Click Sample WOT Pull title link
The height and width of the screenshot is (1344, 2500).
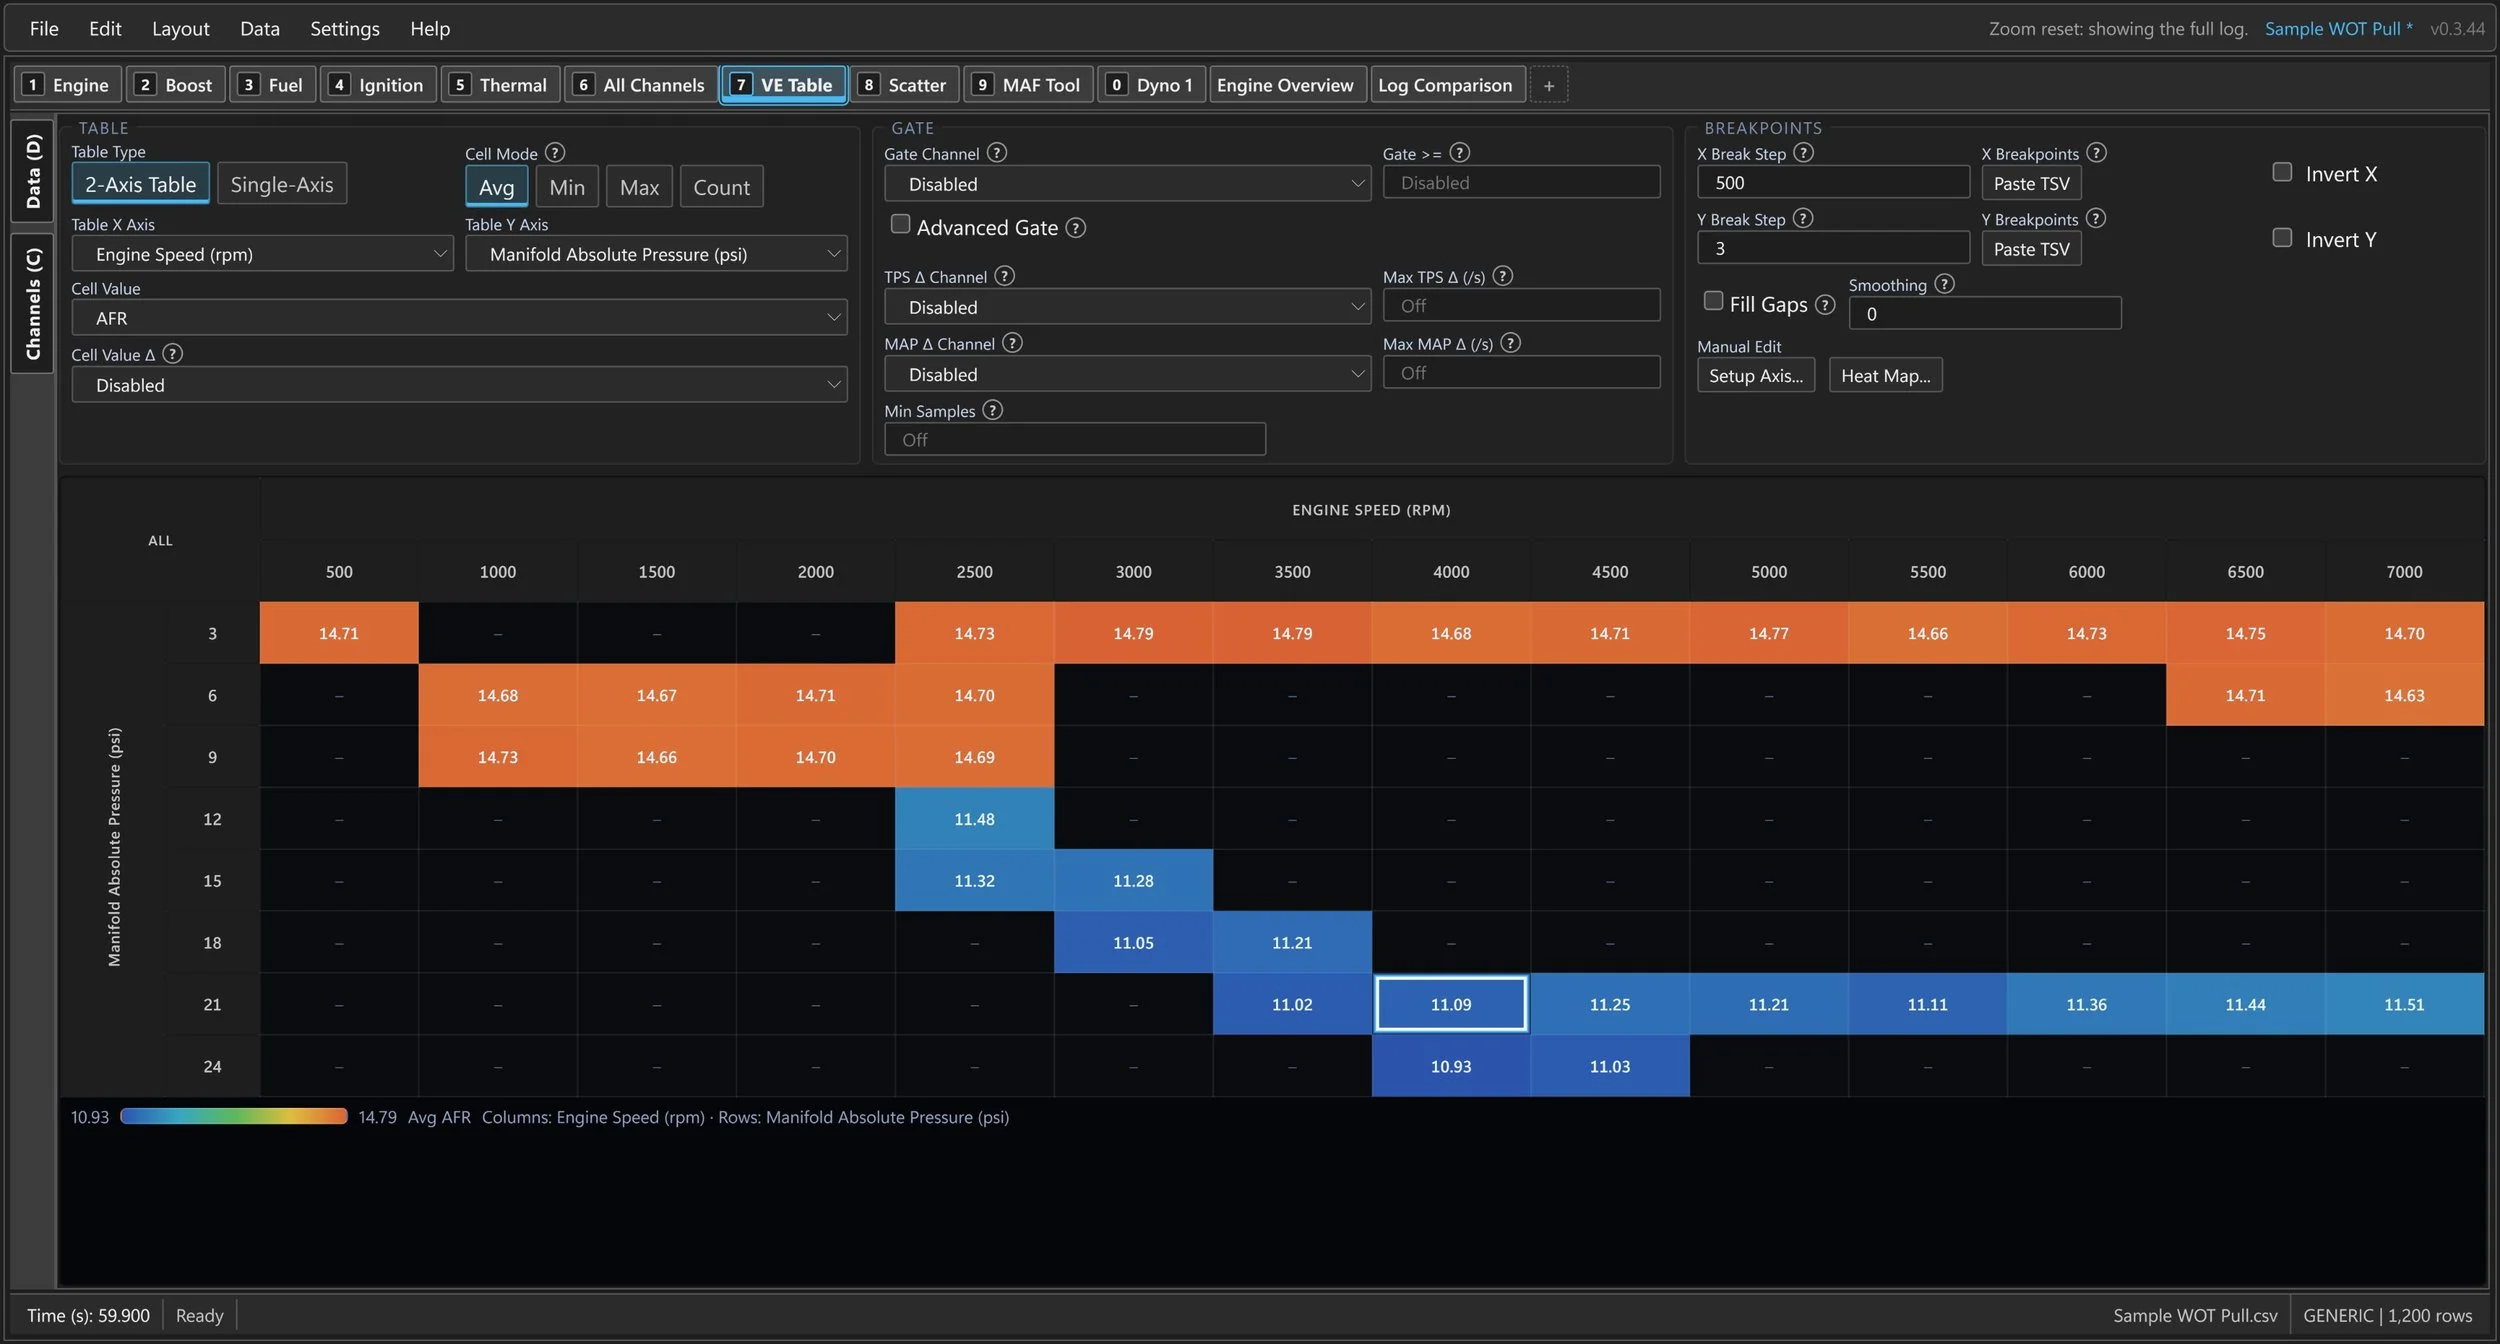(x=2338, y=28)
